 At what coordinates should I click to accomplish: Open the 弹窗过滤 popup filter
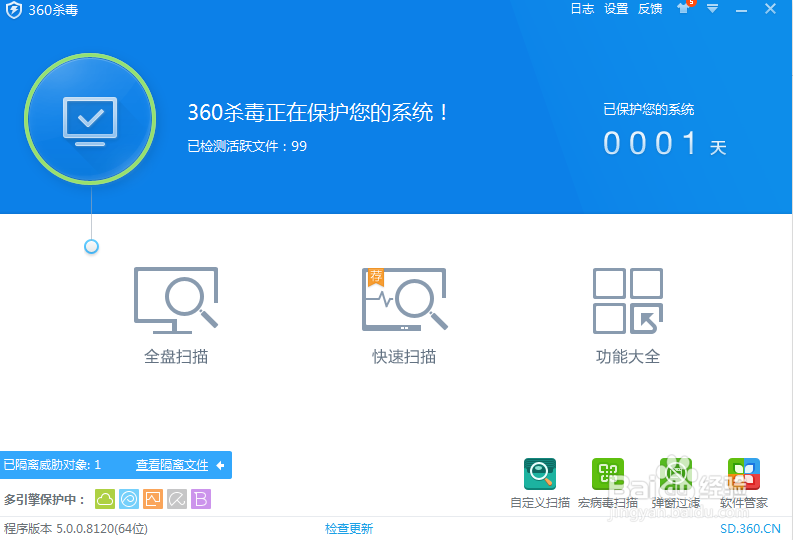676,483
